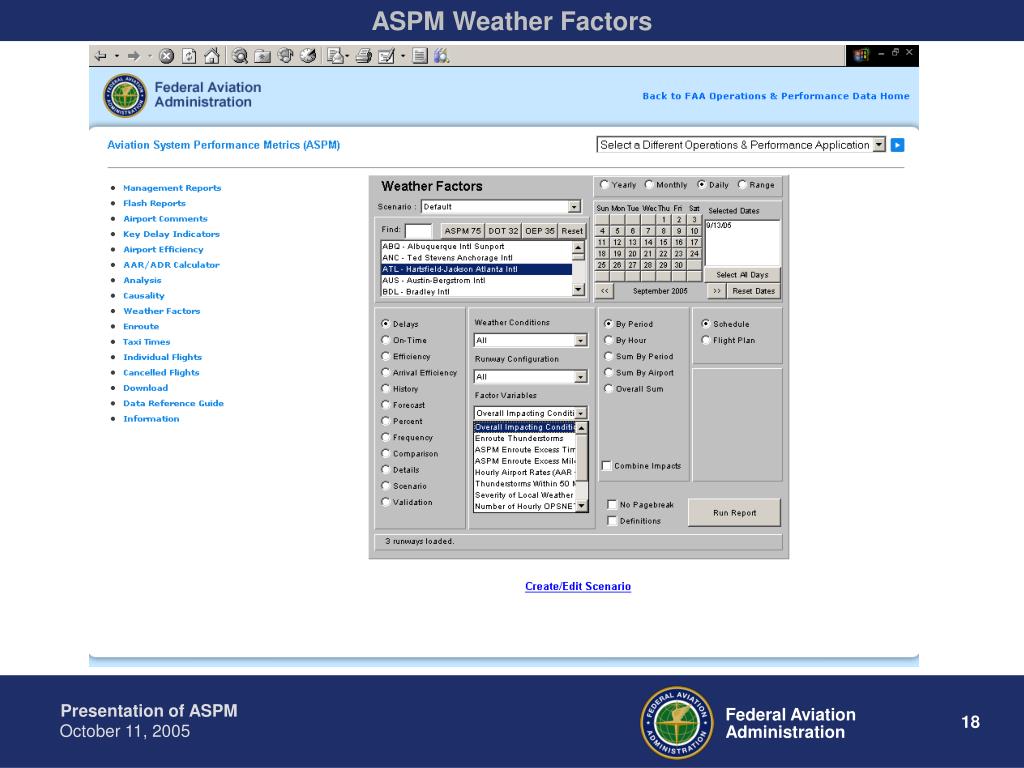Click the Select All Days button
Screen dimensions: 1024x768
point(742,275)
